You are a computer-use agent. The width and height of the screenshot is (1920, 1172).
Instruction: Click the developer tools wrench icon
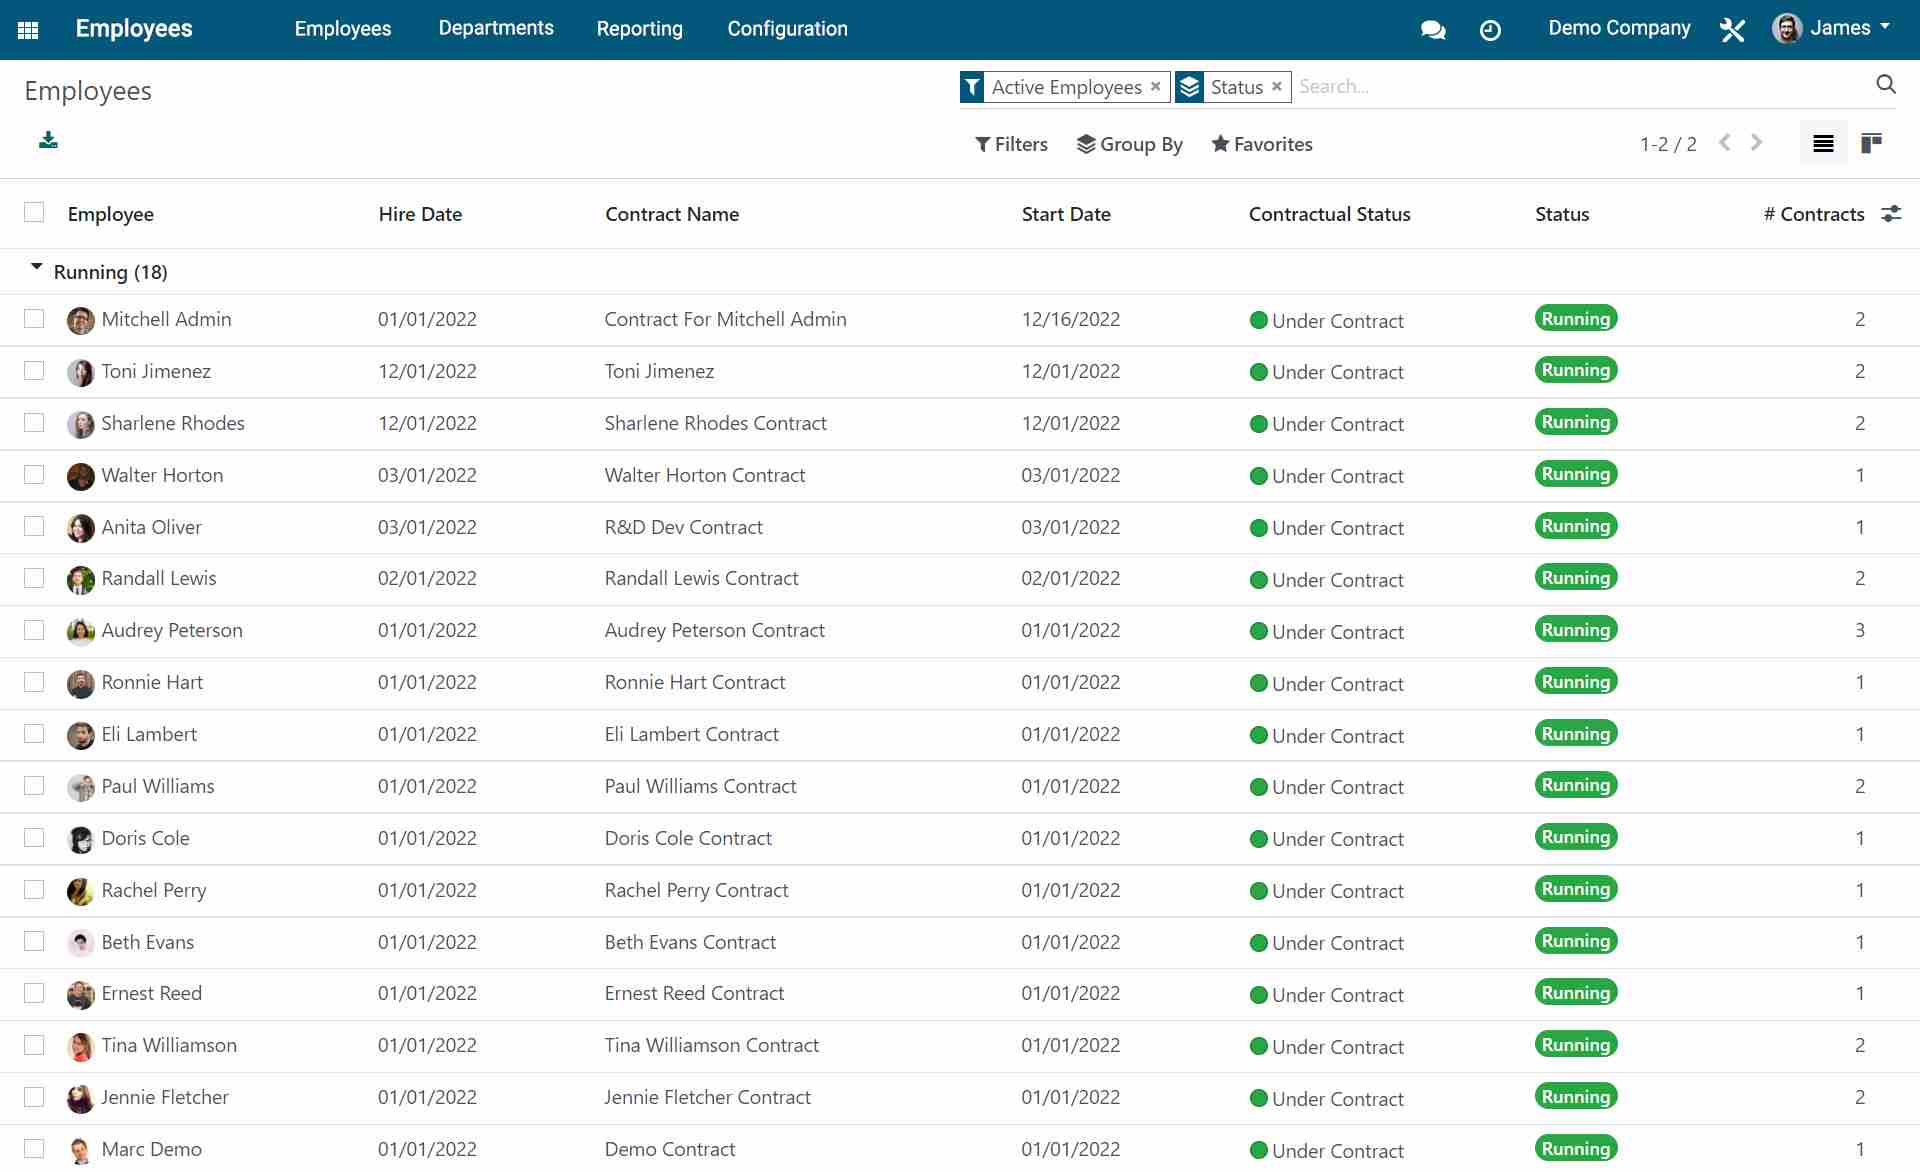[x=1731, y=29]
